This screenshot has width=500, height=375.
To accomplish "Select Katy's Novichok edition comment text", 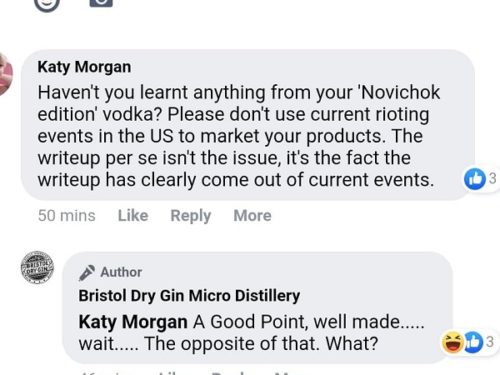I will tap(239, 136).
